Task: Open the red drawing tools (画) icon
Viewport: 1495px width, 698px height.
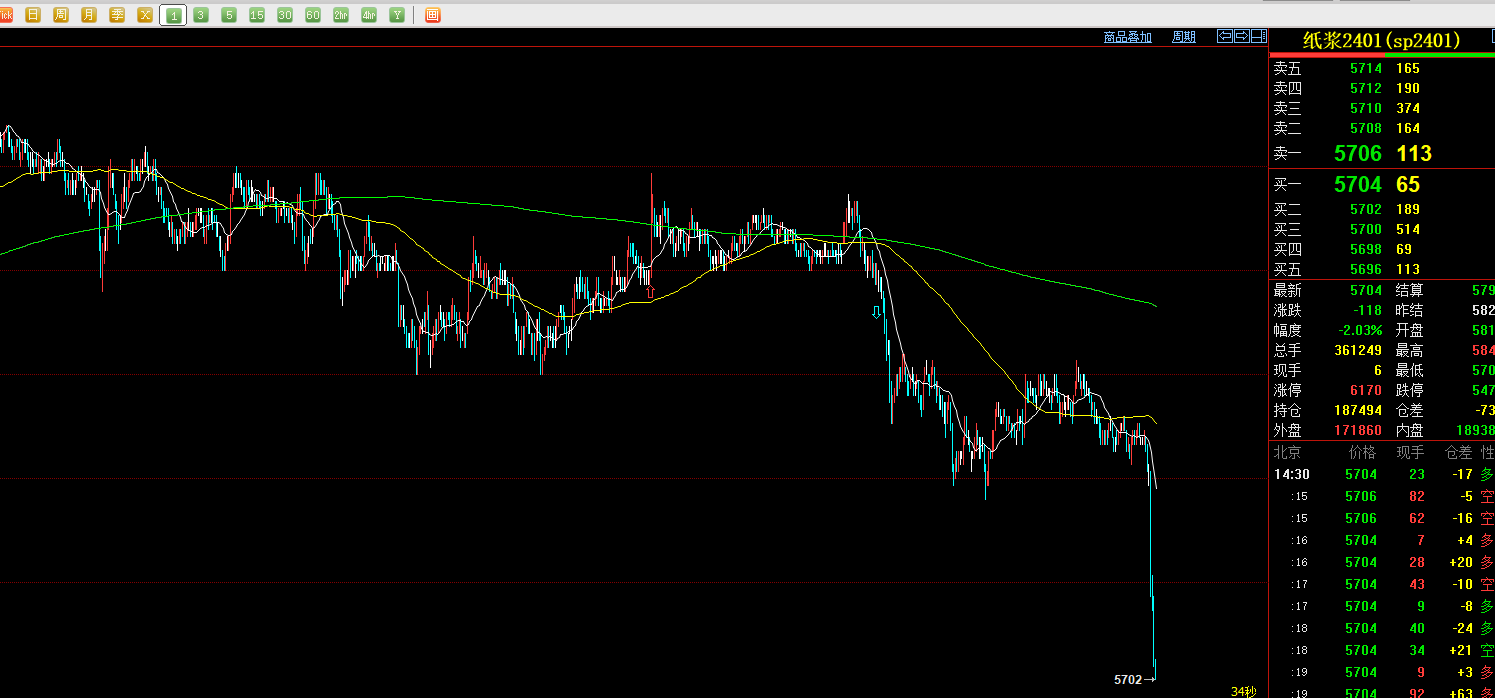Action: pyautogui.click(x=432, y=15)
